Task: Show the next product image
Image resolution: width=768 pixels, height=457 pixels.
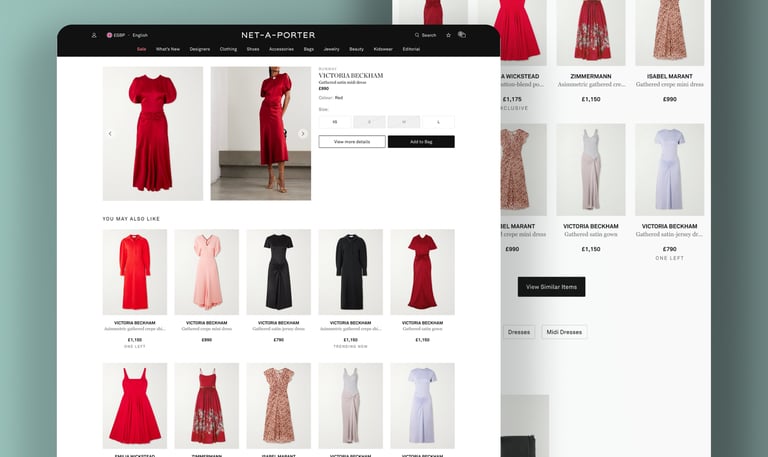Action: 303,133
